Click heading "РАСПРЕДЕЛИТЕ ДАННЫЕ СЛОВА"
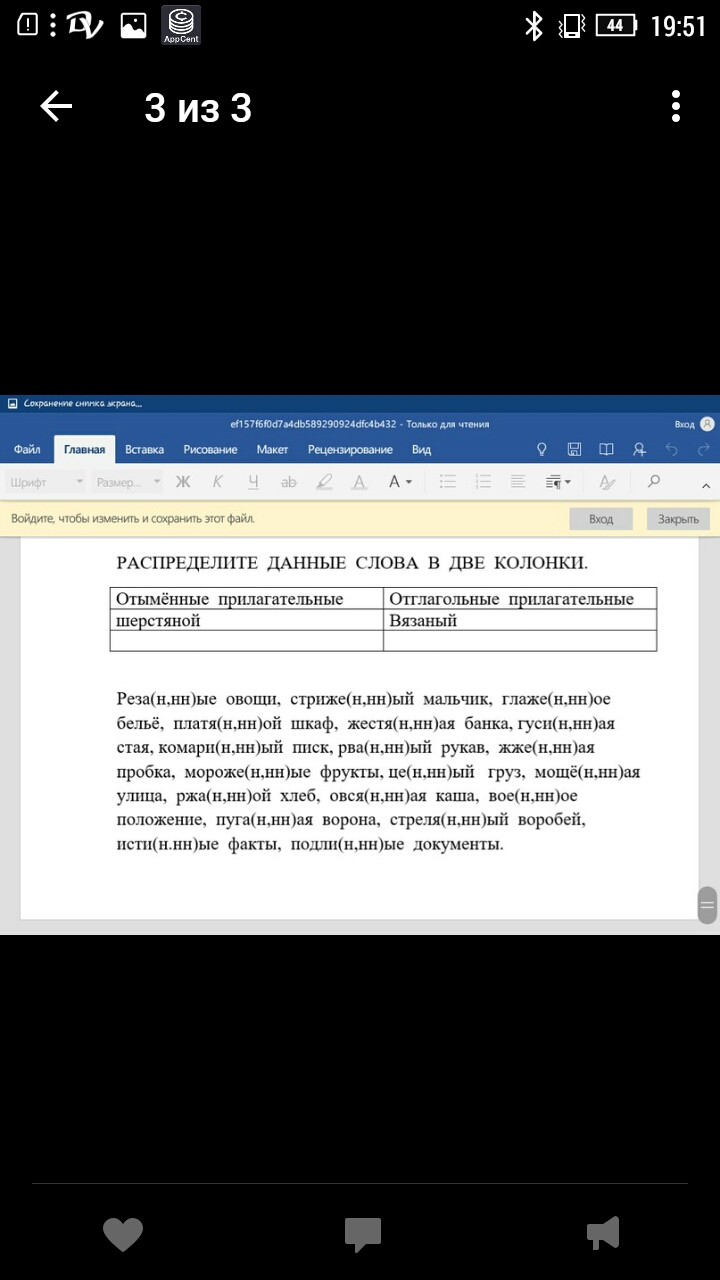The height and width of the screenshot is (1280, 720). click(x=268, y=563)
